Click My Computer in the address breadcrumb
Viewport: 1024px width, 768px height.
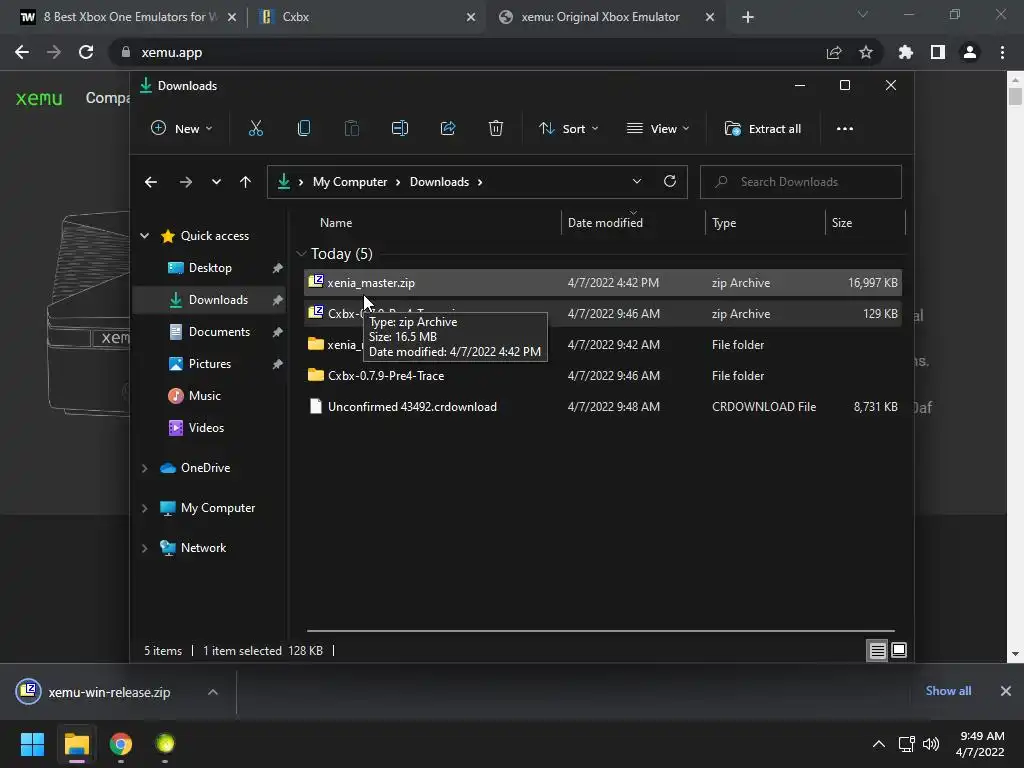click(350, 182)
